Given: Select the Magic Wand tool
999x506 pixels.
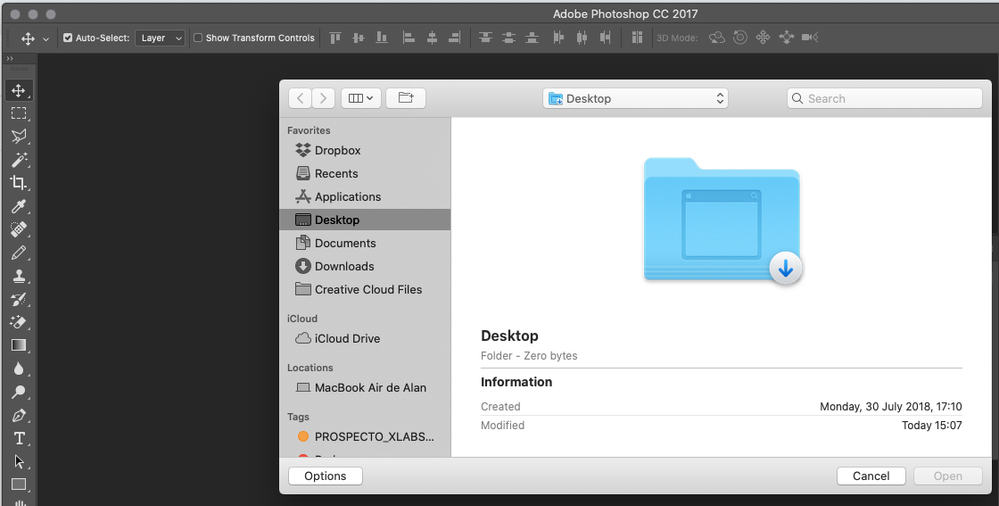Looking at the screenshot, I should [x=18, y=159].
